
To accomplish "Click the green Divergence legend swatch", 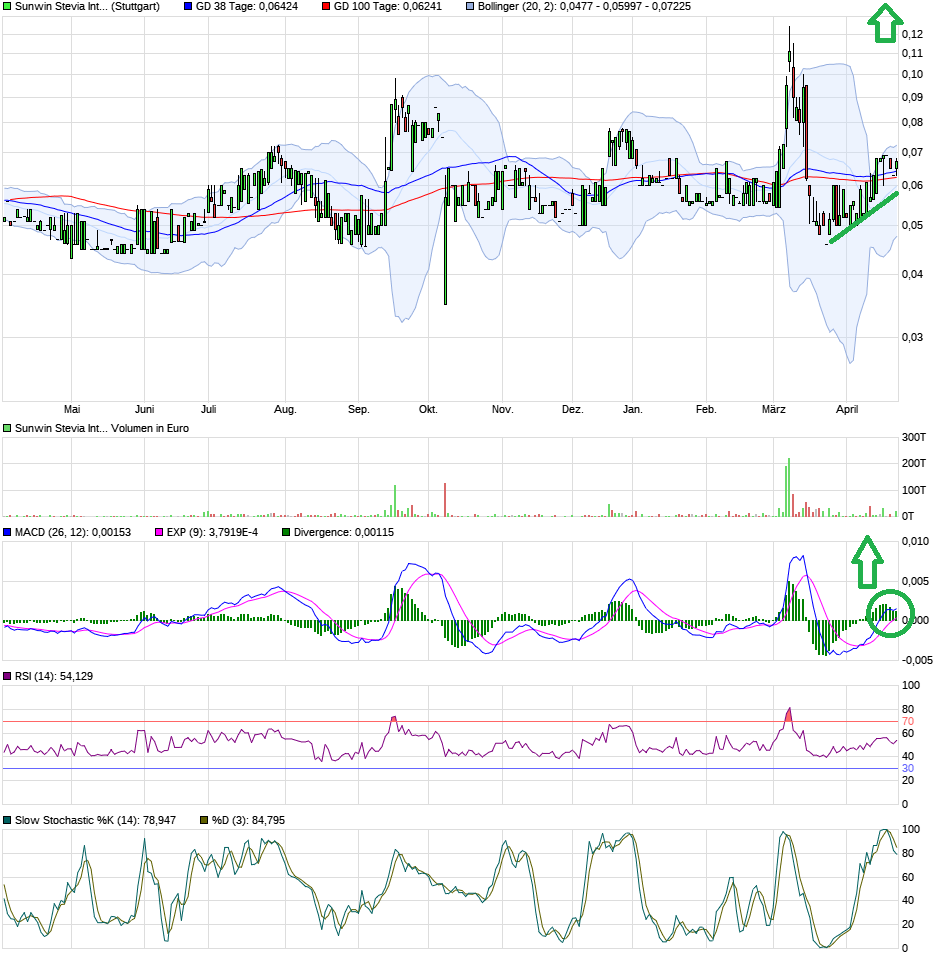I will tap(286, 532).
